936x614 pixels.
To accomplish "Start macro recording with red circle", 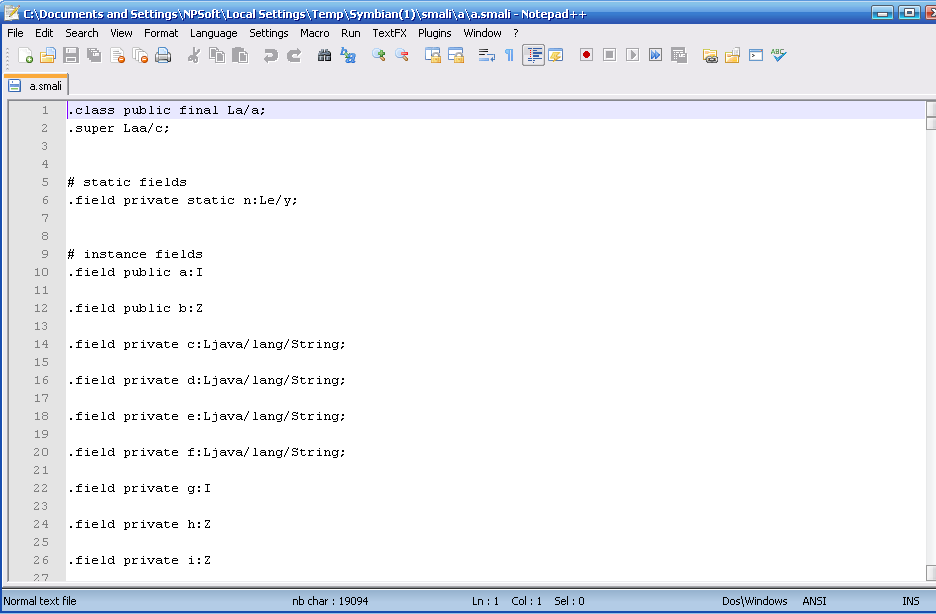I will coord(586,55).
